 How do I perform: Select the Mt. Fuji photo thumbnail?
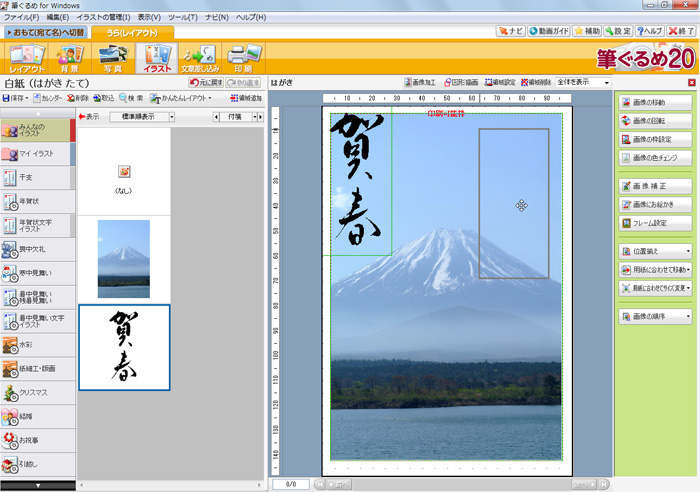point(123,258)
